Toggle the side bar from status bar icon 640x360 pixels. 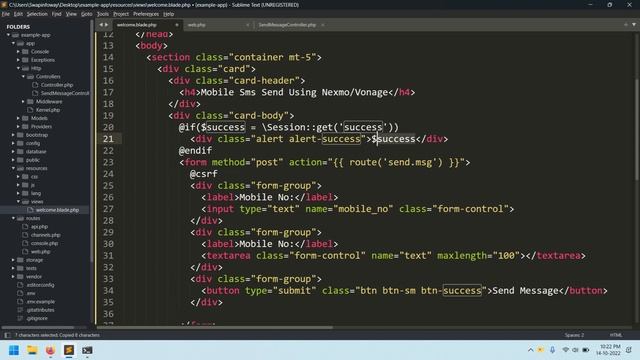(7, 335)
